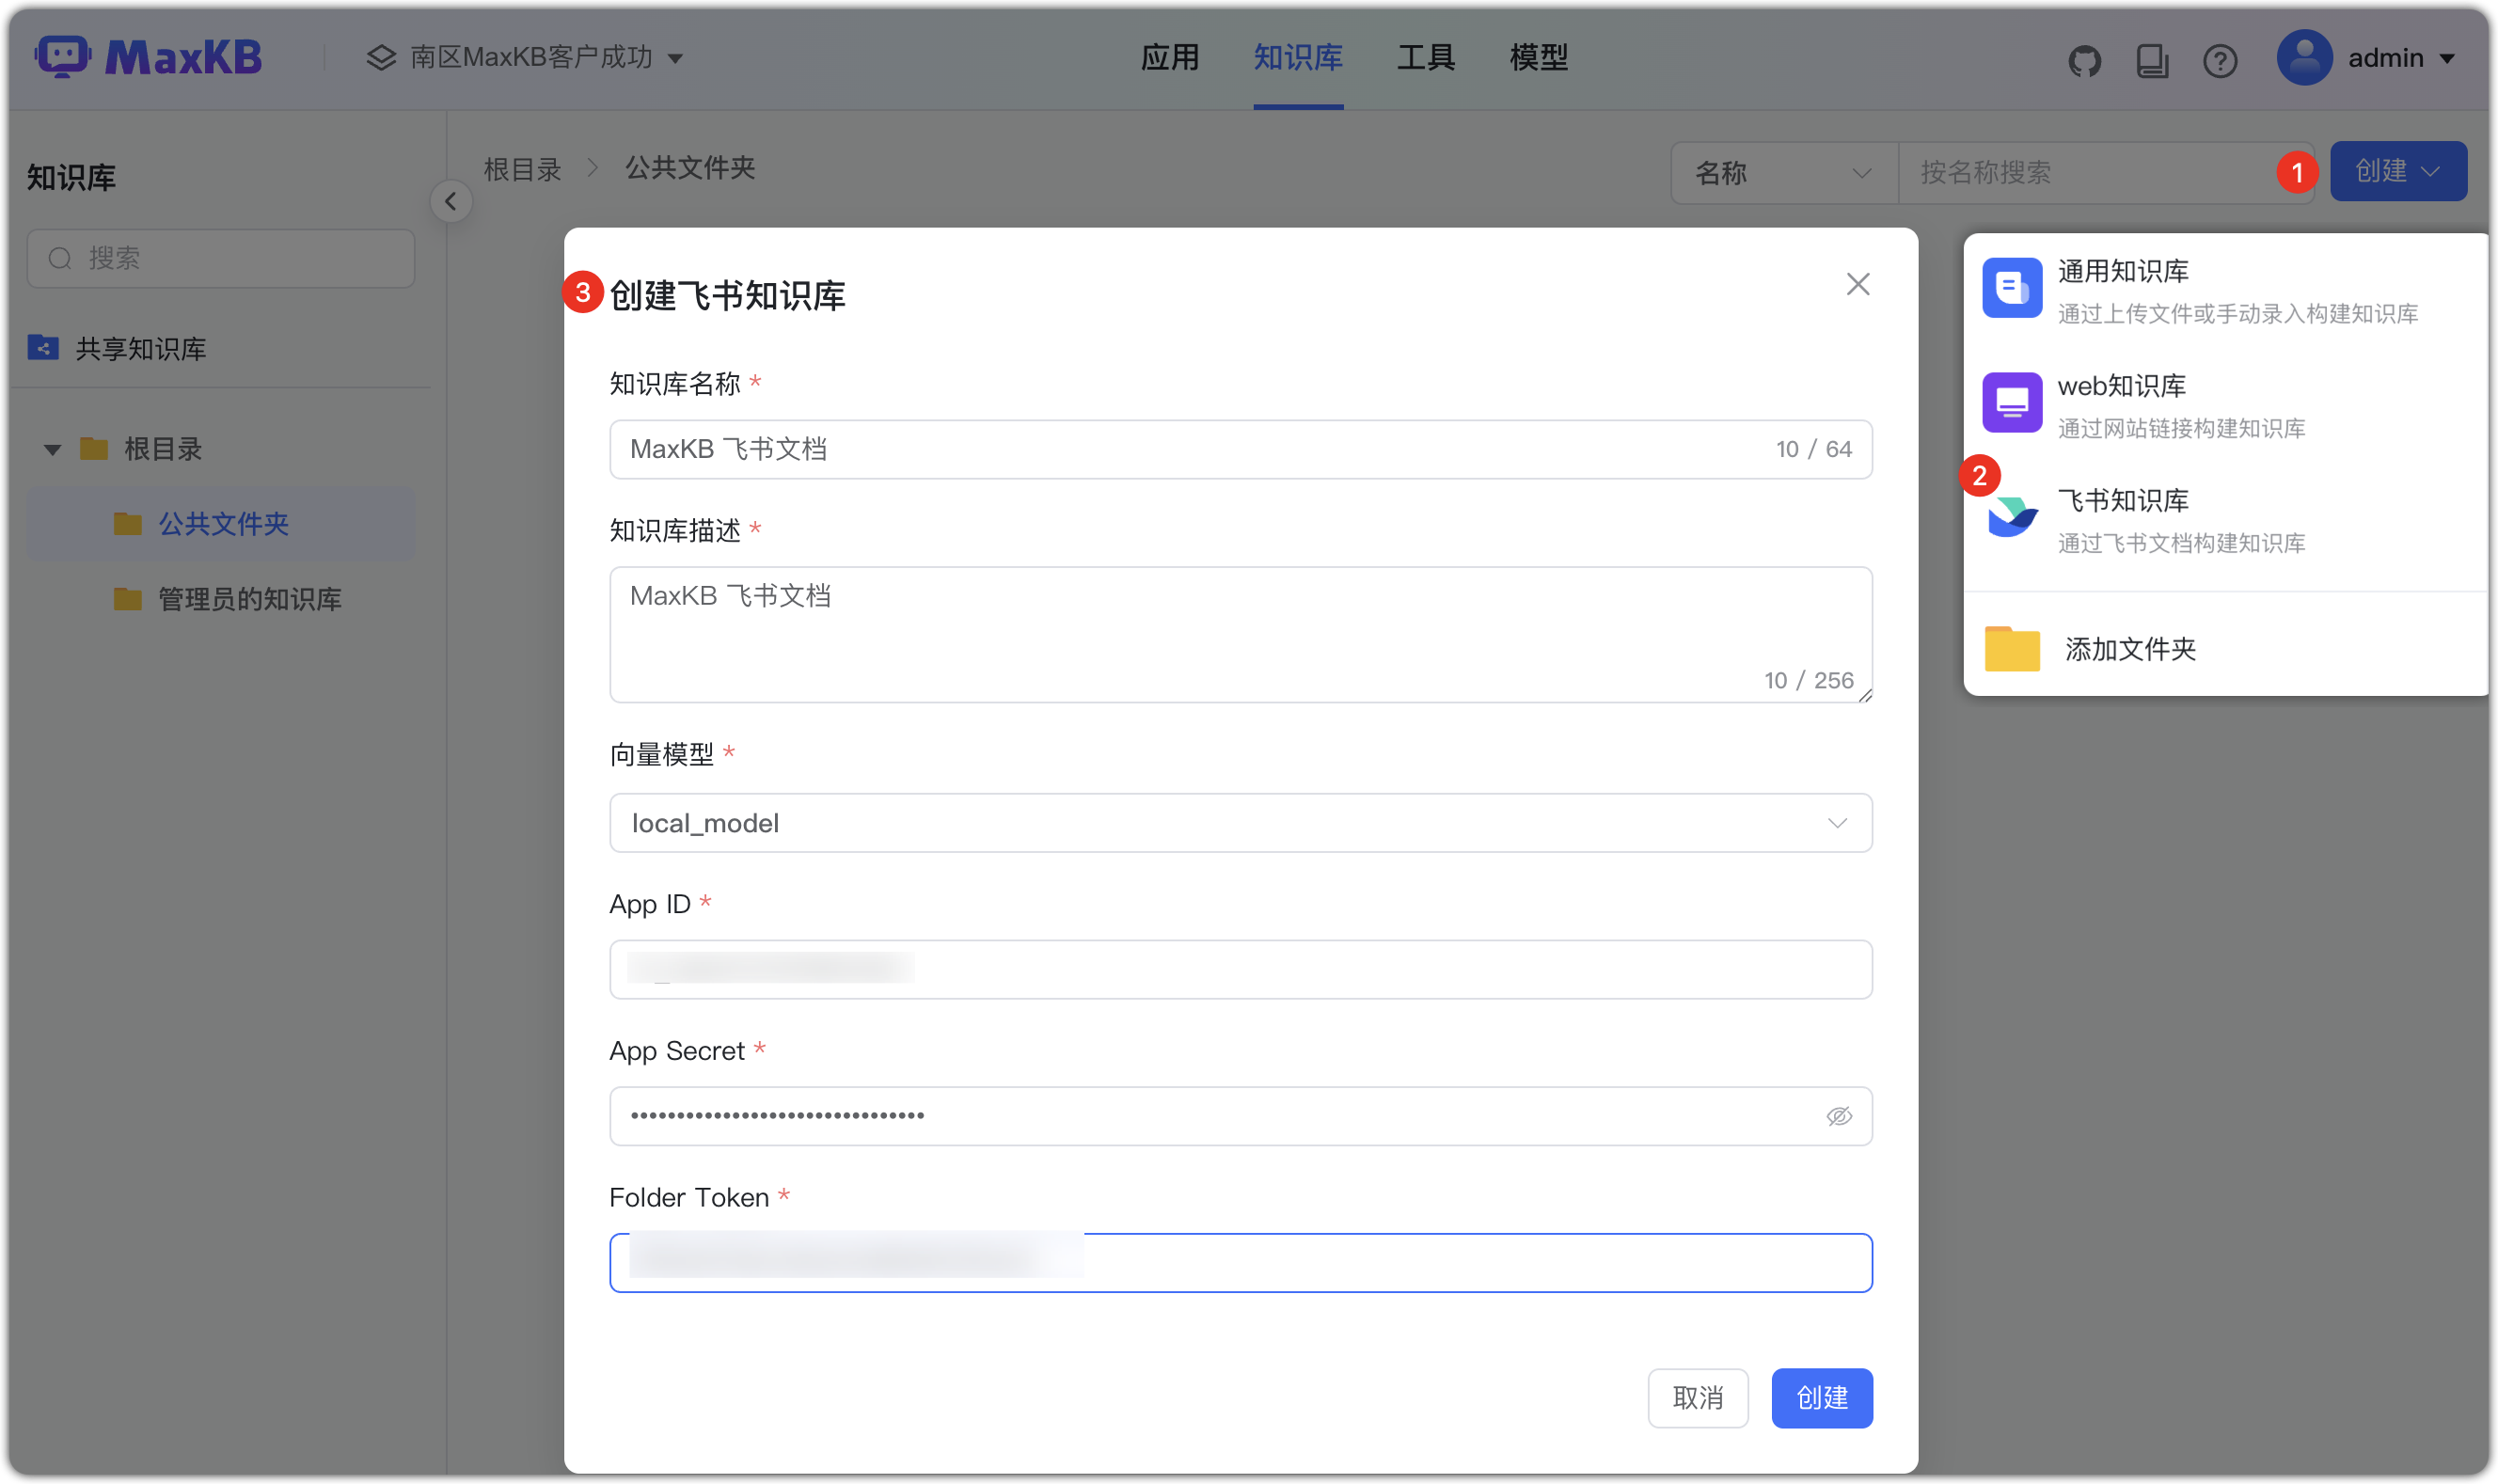The height and width of the screenshot is (1484, 2498).
Task: Click 公共文件夹 breadcrumb
Action: pos(689,168)
